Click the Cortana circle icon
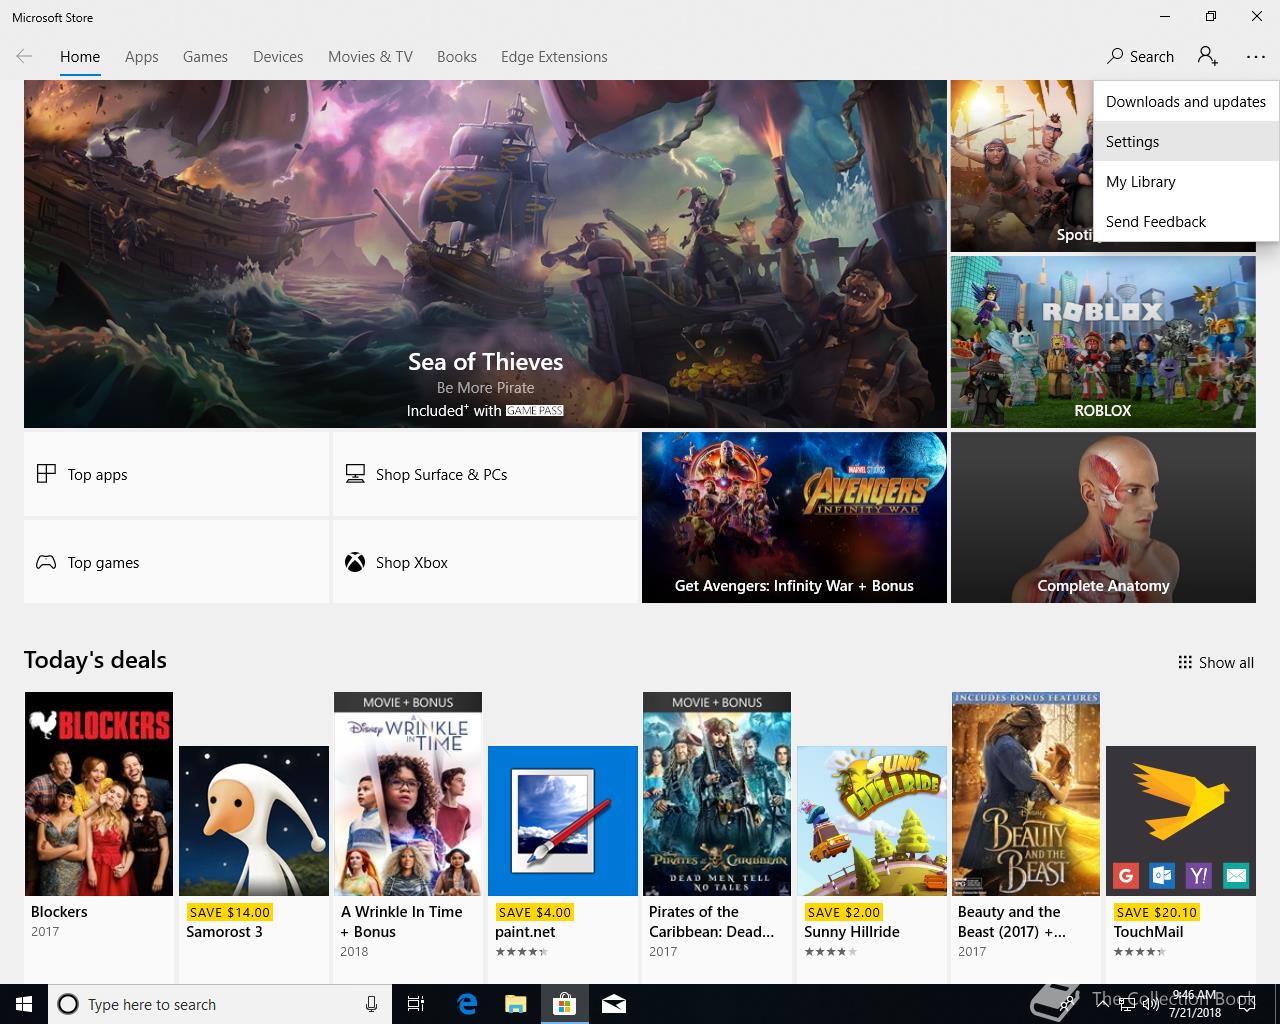This screenshot has width=1280, height=1024. point(68,1004)
